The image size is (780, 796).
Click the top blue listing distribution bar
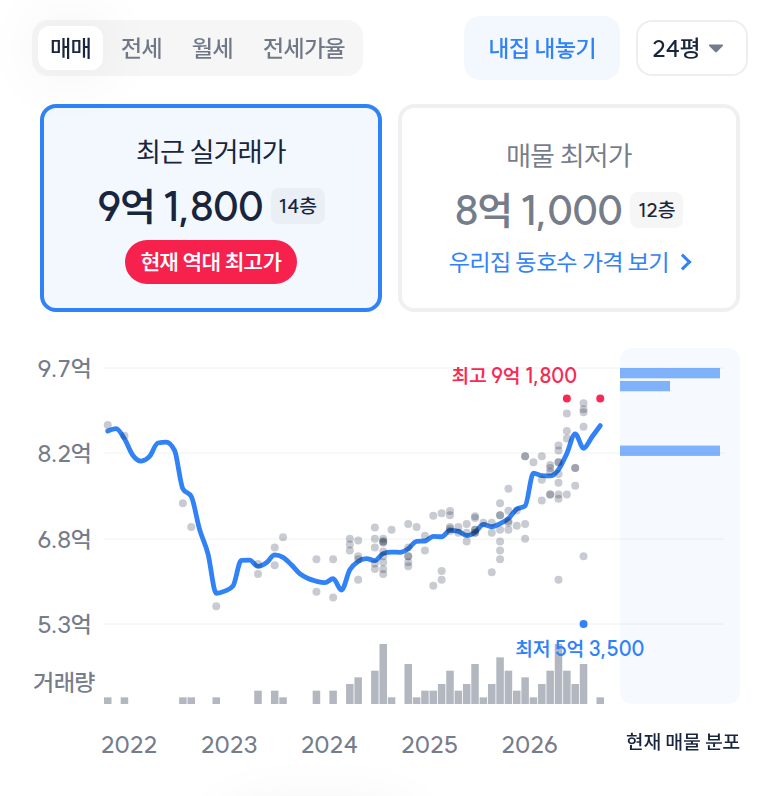[670, 373]
